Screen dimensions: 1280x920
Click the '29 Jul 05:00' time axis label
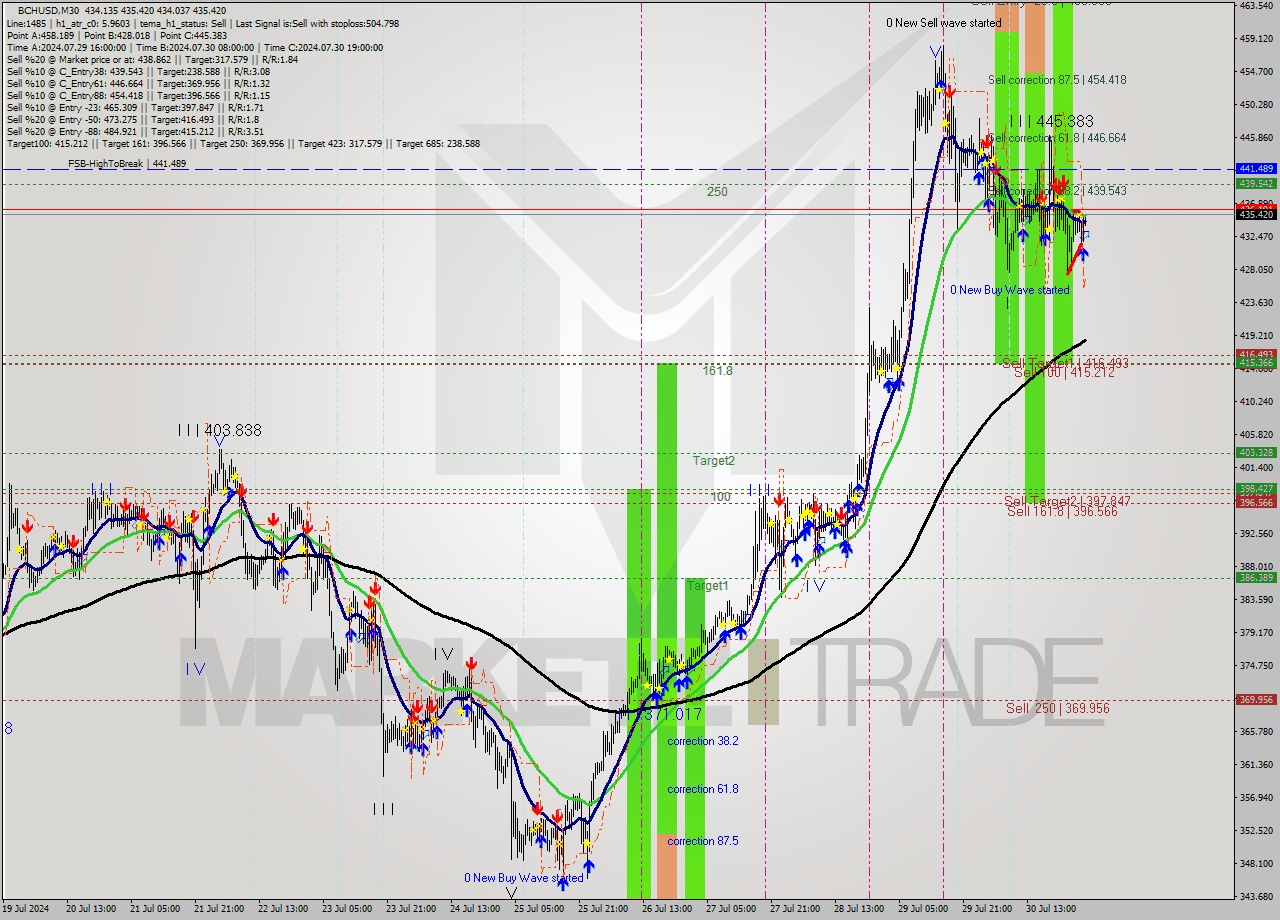click(923, 909)
